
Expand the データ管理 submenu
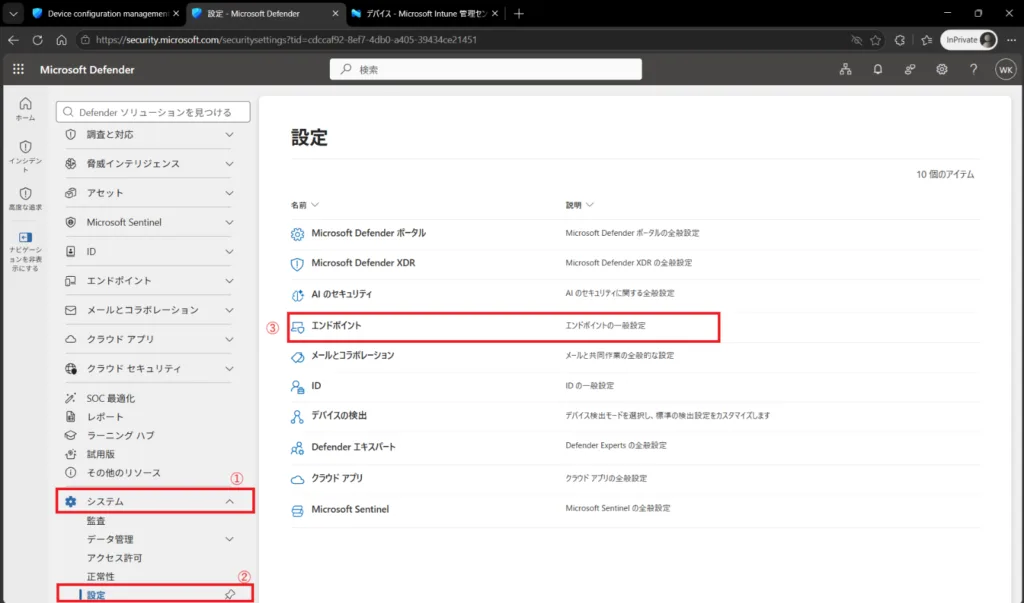[x=229, y=540]
